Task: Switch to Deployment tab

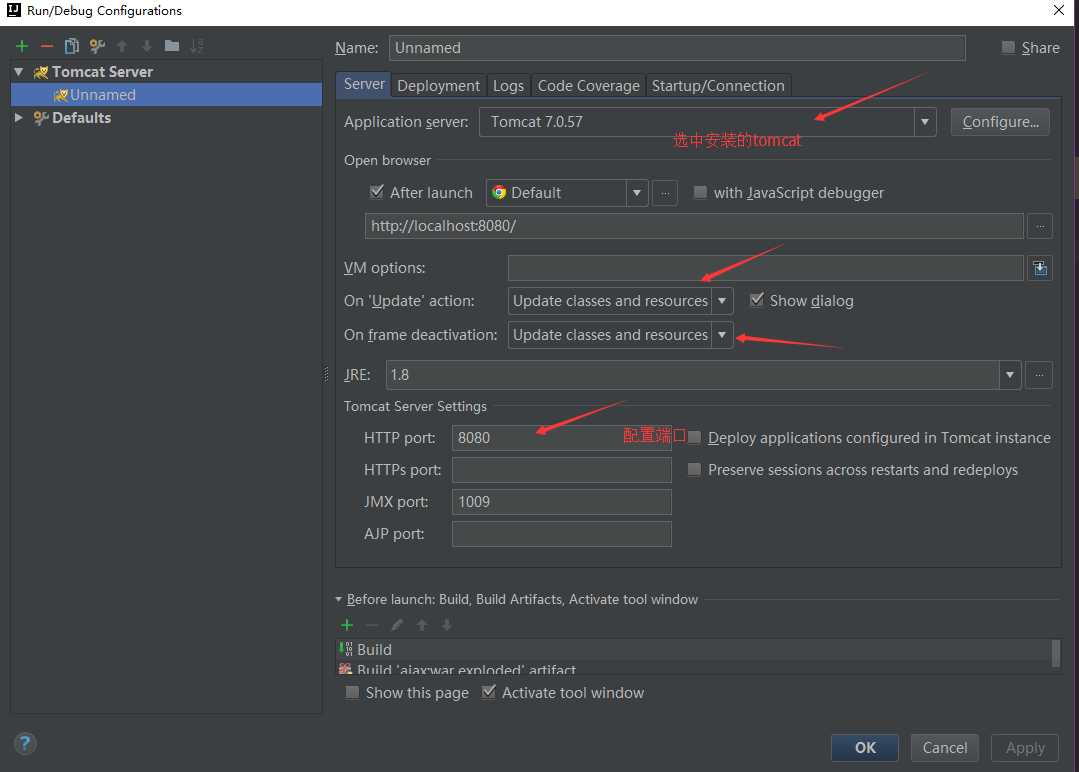Action: 438,85
